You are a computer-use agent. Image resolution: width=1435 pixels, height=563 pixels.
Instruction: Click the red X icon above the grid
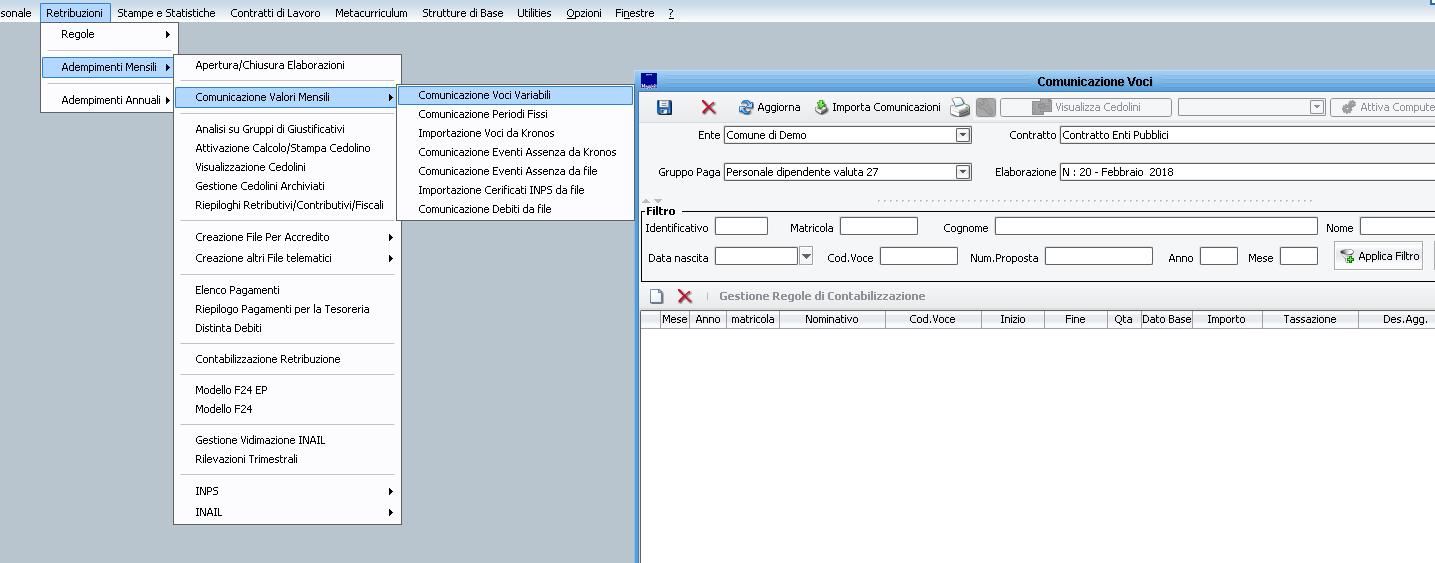(x=685, y=296)
